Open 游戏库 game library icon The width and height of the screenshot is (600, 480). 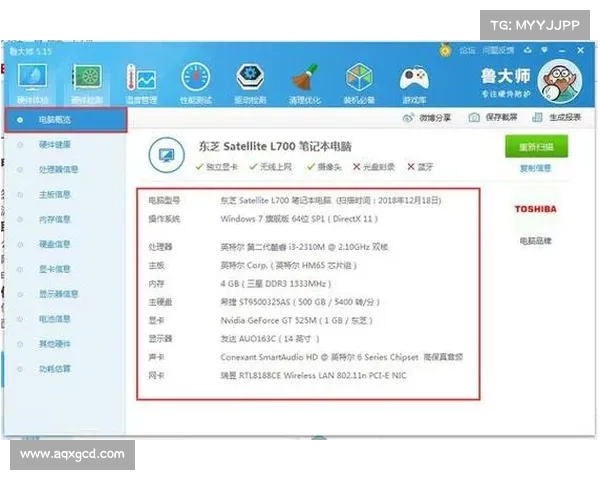pyautogui.click(x=412, y=80)
